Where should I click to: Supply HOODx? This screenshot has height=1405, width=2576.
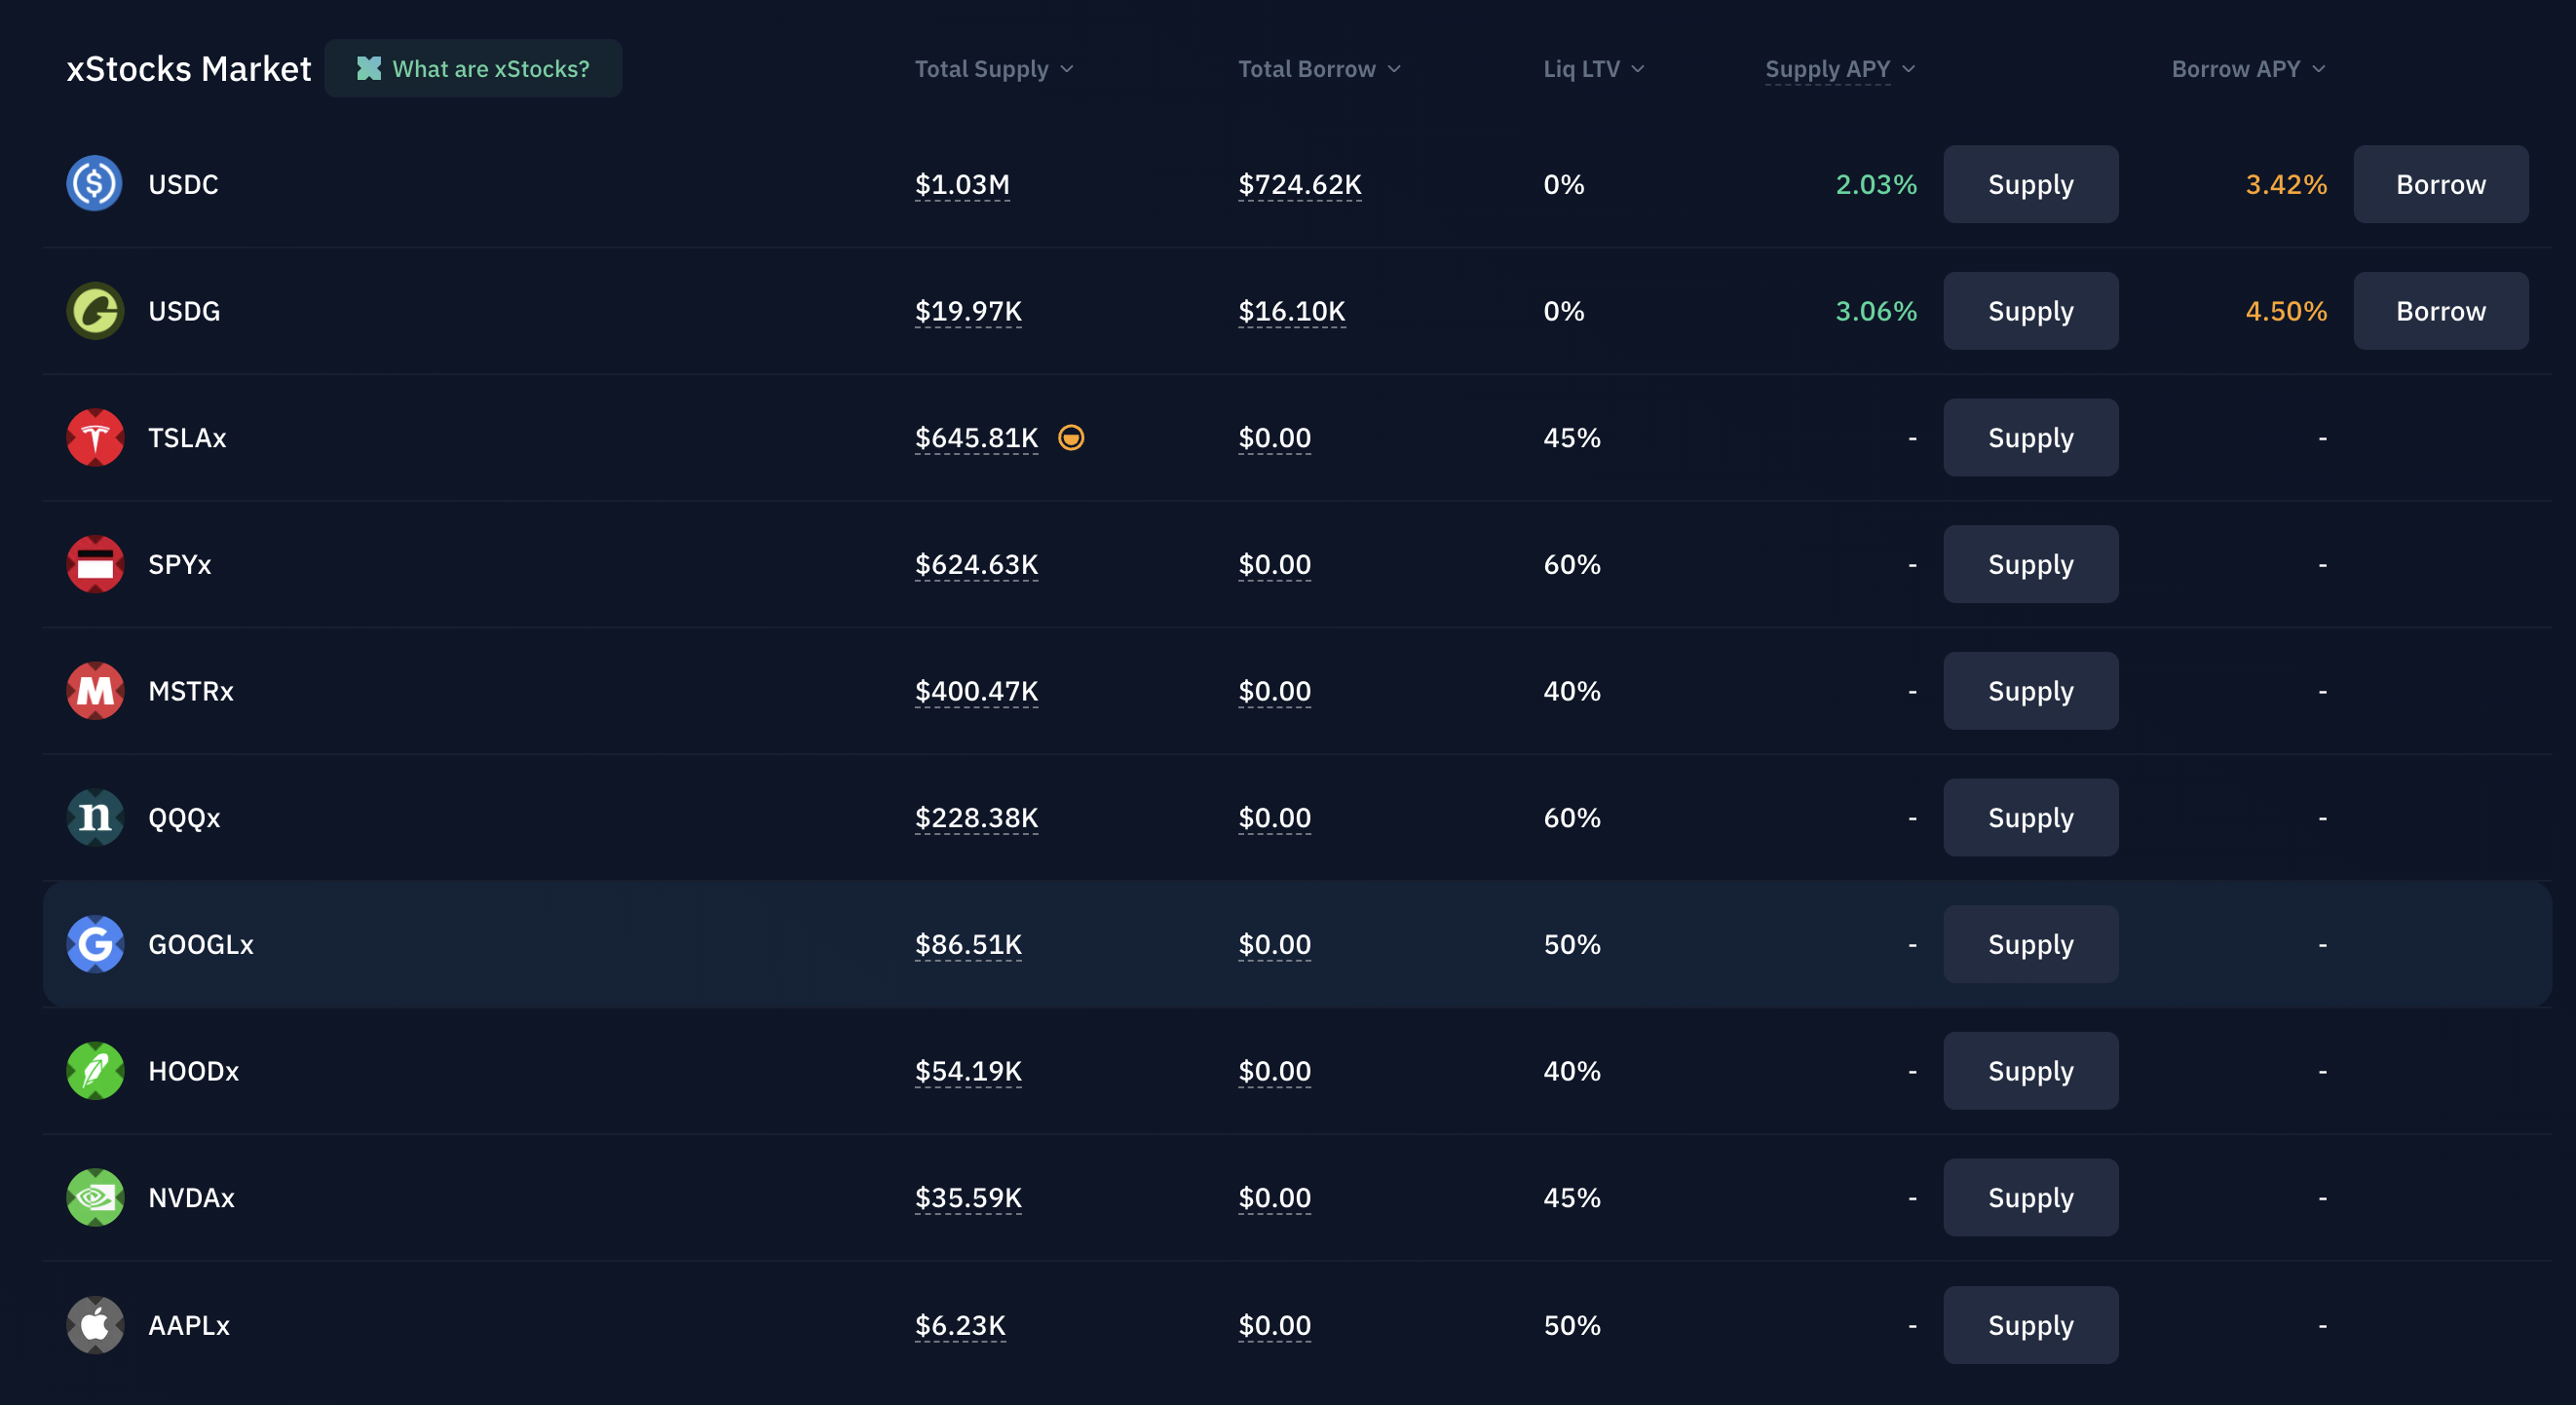[2030, 1071]
